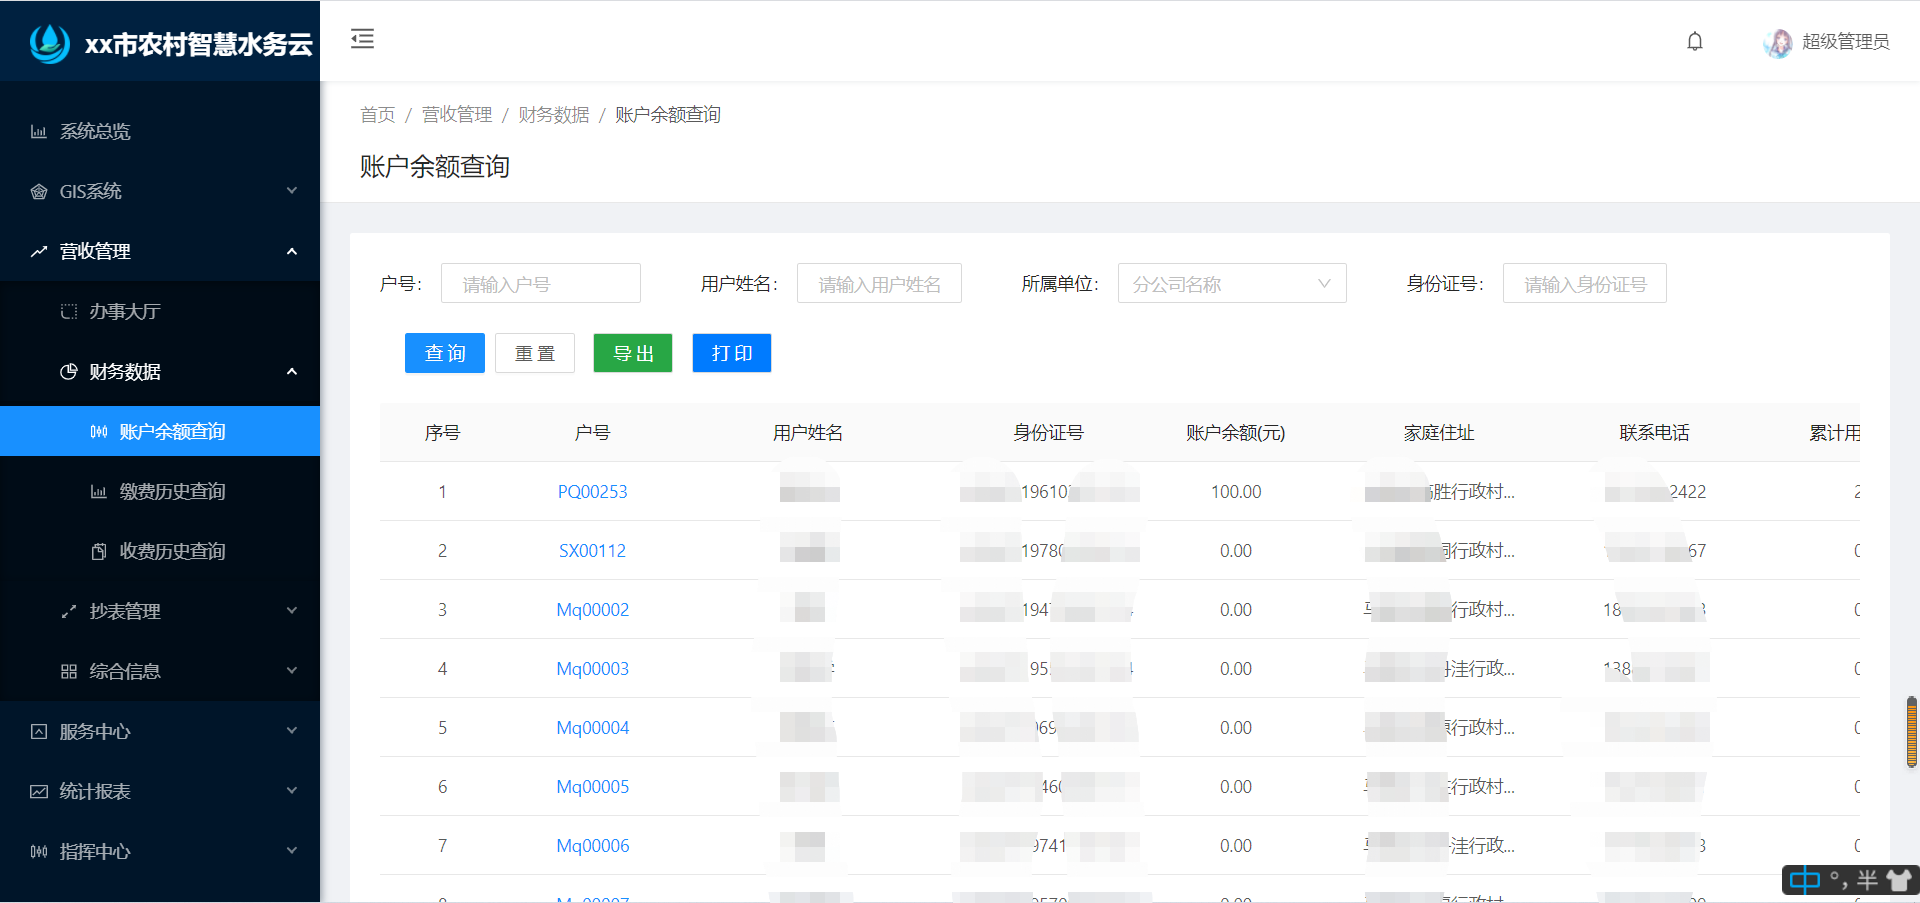Click the 超级管理员 username text
Viewport: 1920px width, 903px height.
pyautogui.click(x=1846, y=41)
